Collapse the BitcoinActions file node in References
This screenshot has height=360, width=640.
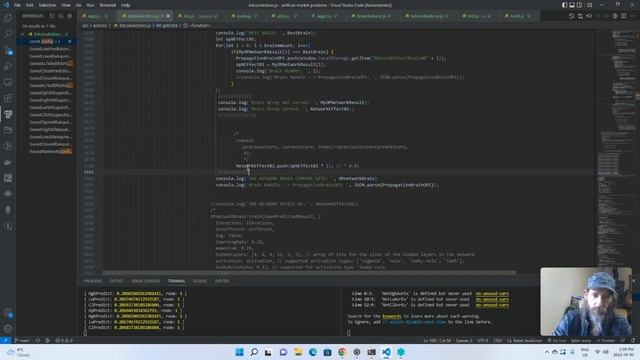(x=22, y=34)
